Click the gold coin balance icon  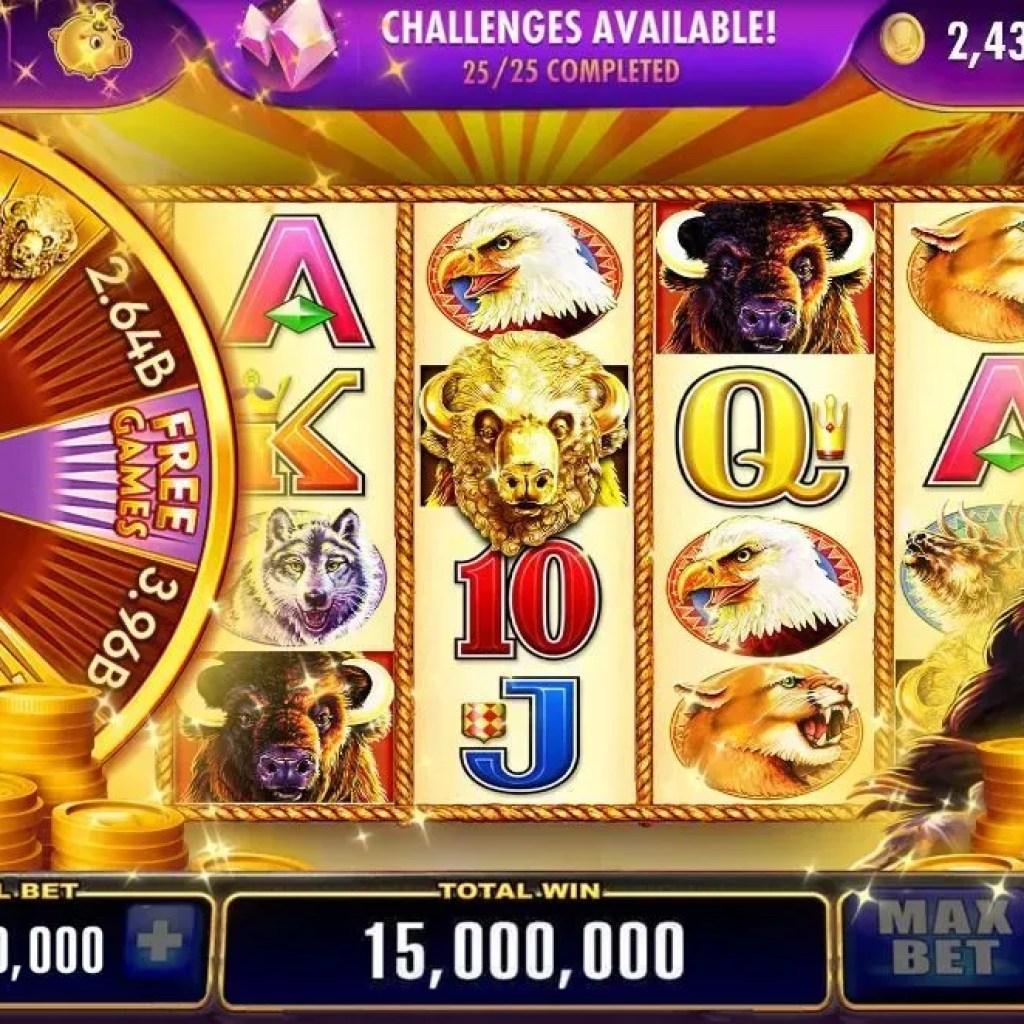click(x=901, y=39)
